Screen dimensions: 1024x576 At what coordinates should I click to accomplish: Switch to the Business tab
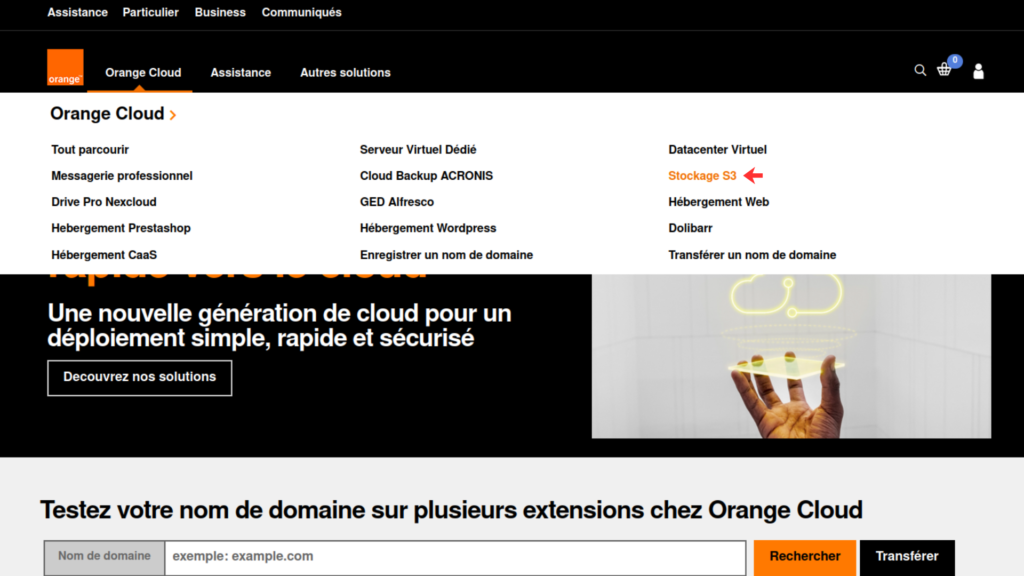coord(220,12)
